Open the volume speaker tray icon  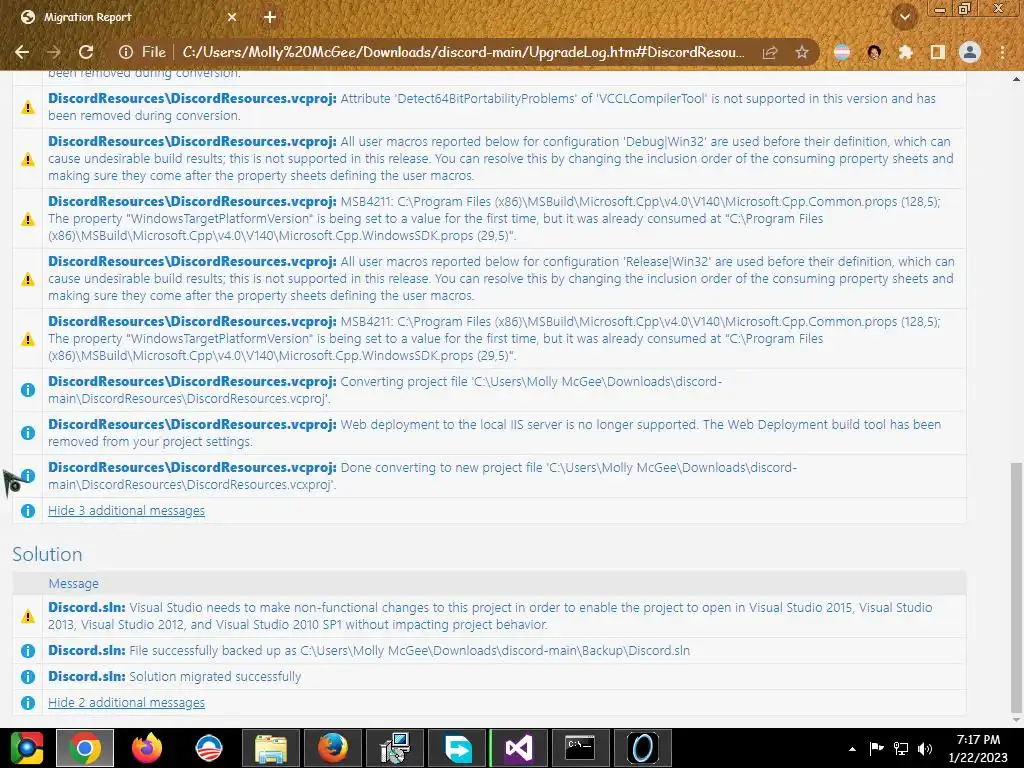(x=925, y=748)
